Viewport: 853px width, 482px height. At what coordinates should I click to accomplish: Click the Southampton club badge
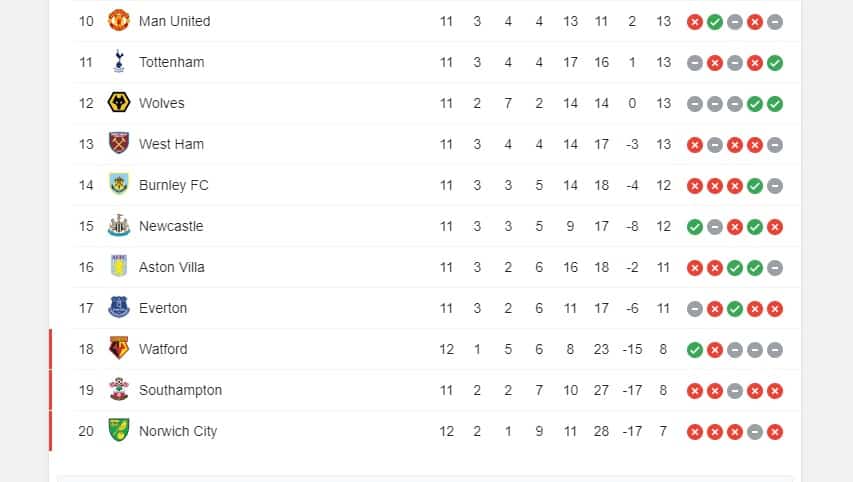click(119, 390)
